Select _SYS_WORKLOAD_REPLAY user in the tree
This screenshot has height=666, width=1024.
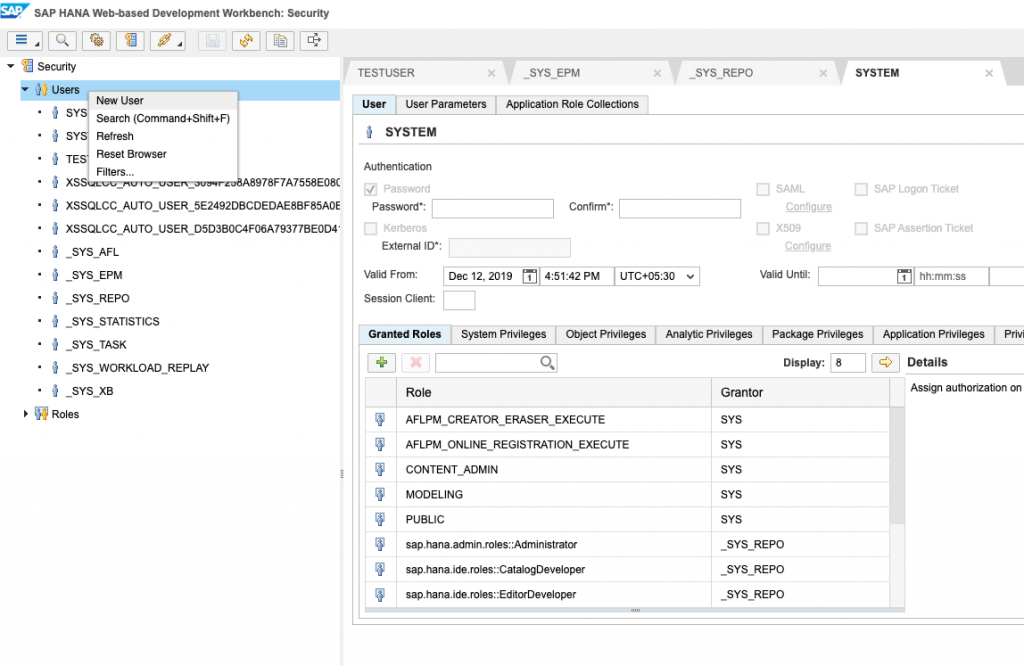pos(137,368)
